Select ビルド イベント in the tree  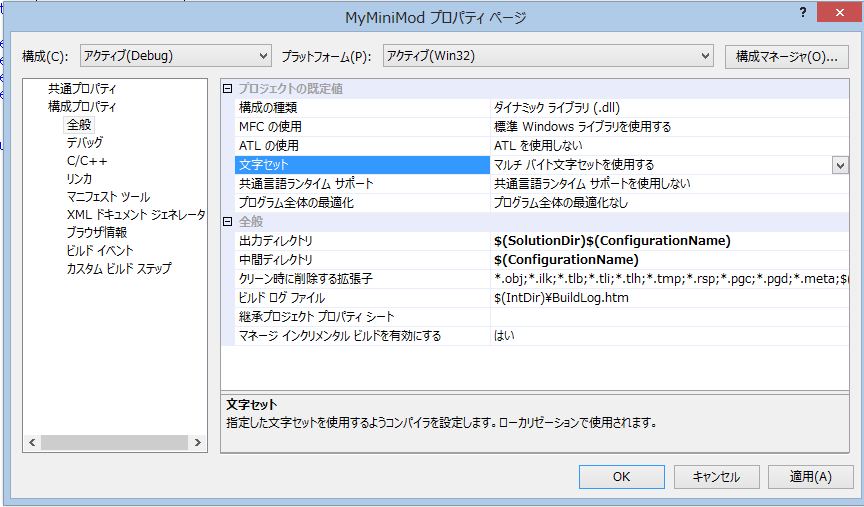100,251
